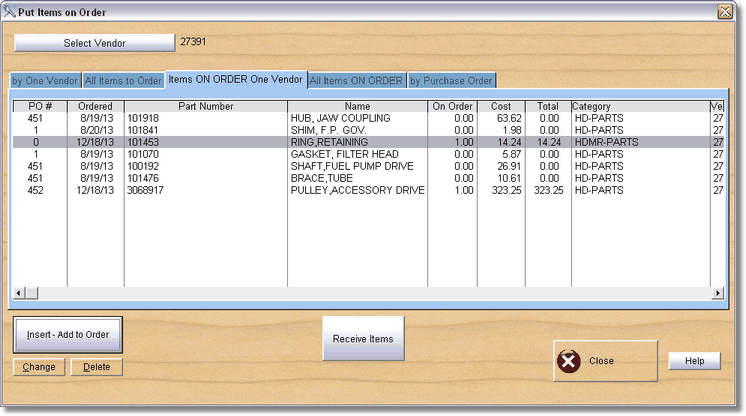Click the Delete button
Screen dimensions: 746x416
tap(97, 367)
